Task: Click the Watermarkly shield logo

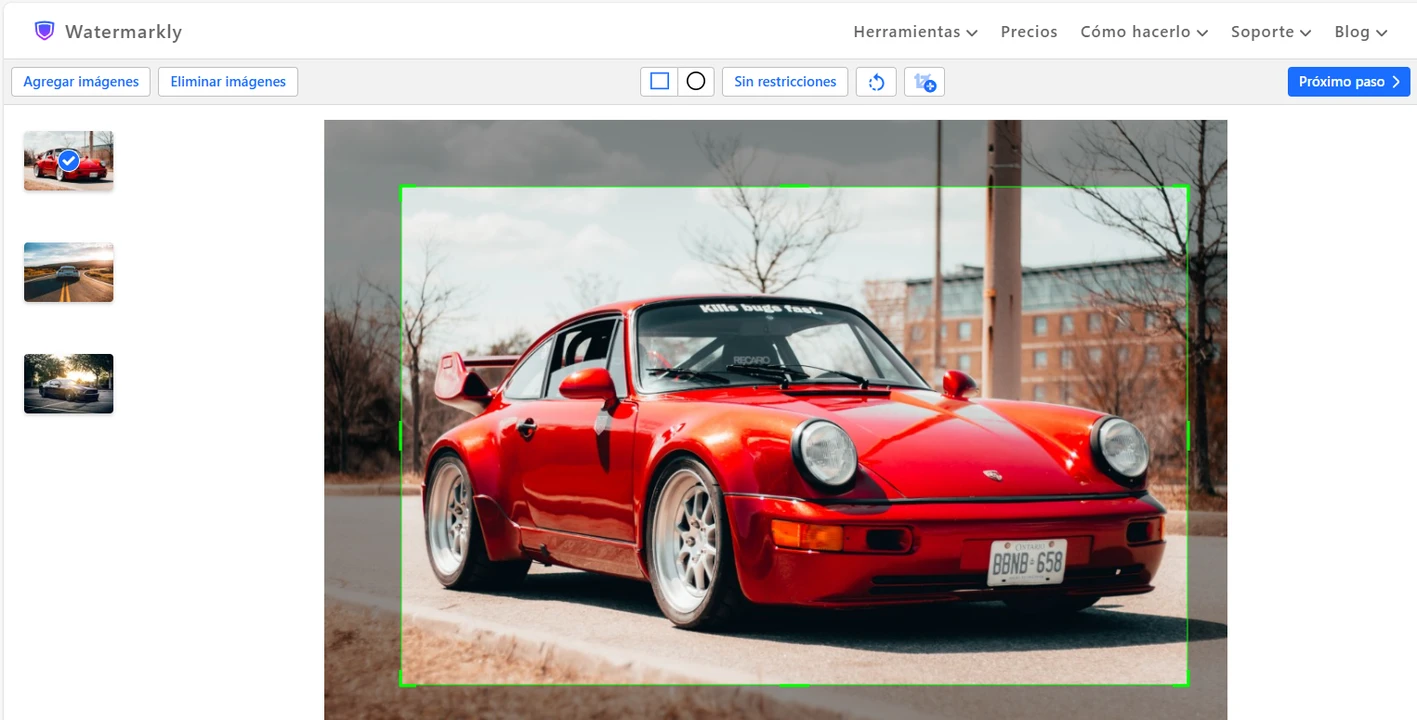Action: (x=44, y=31)
